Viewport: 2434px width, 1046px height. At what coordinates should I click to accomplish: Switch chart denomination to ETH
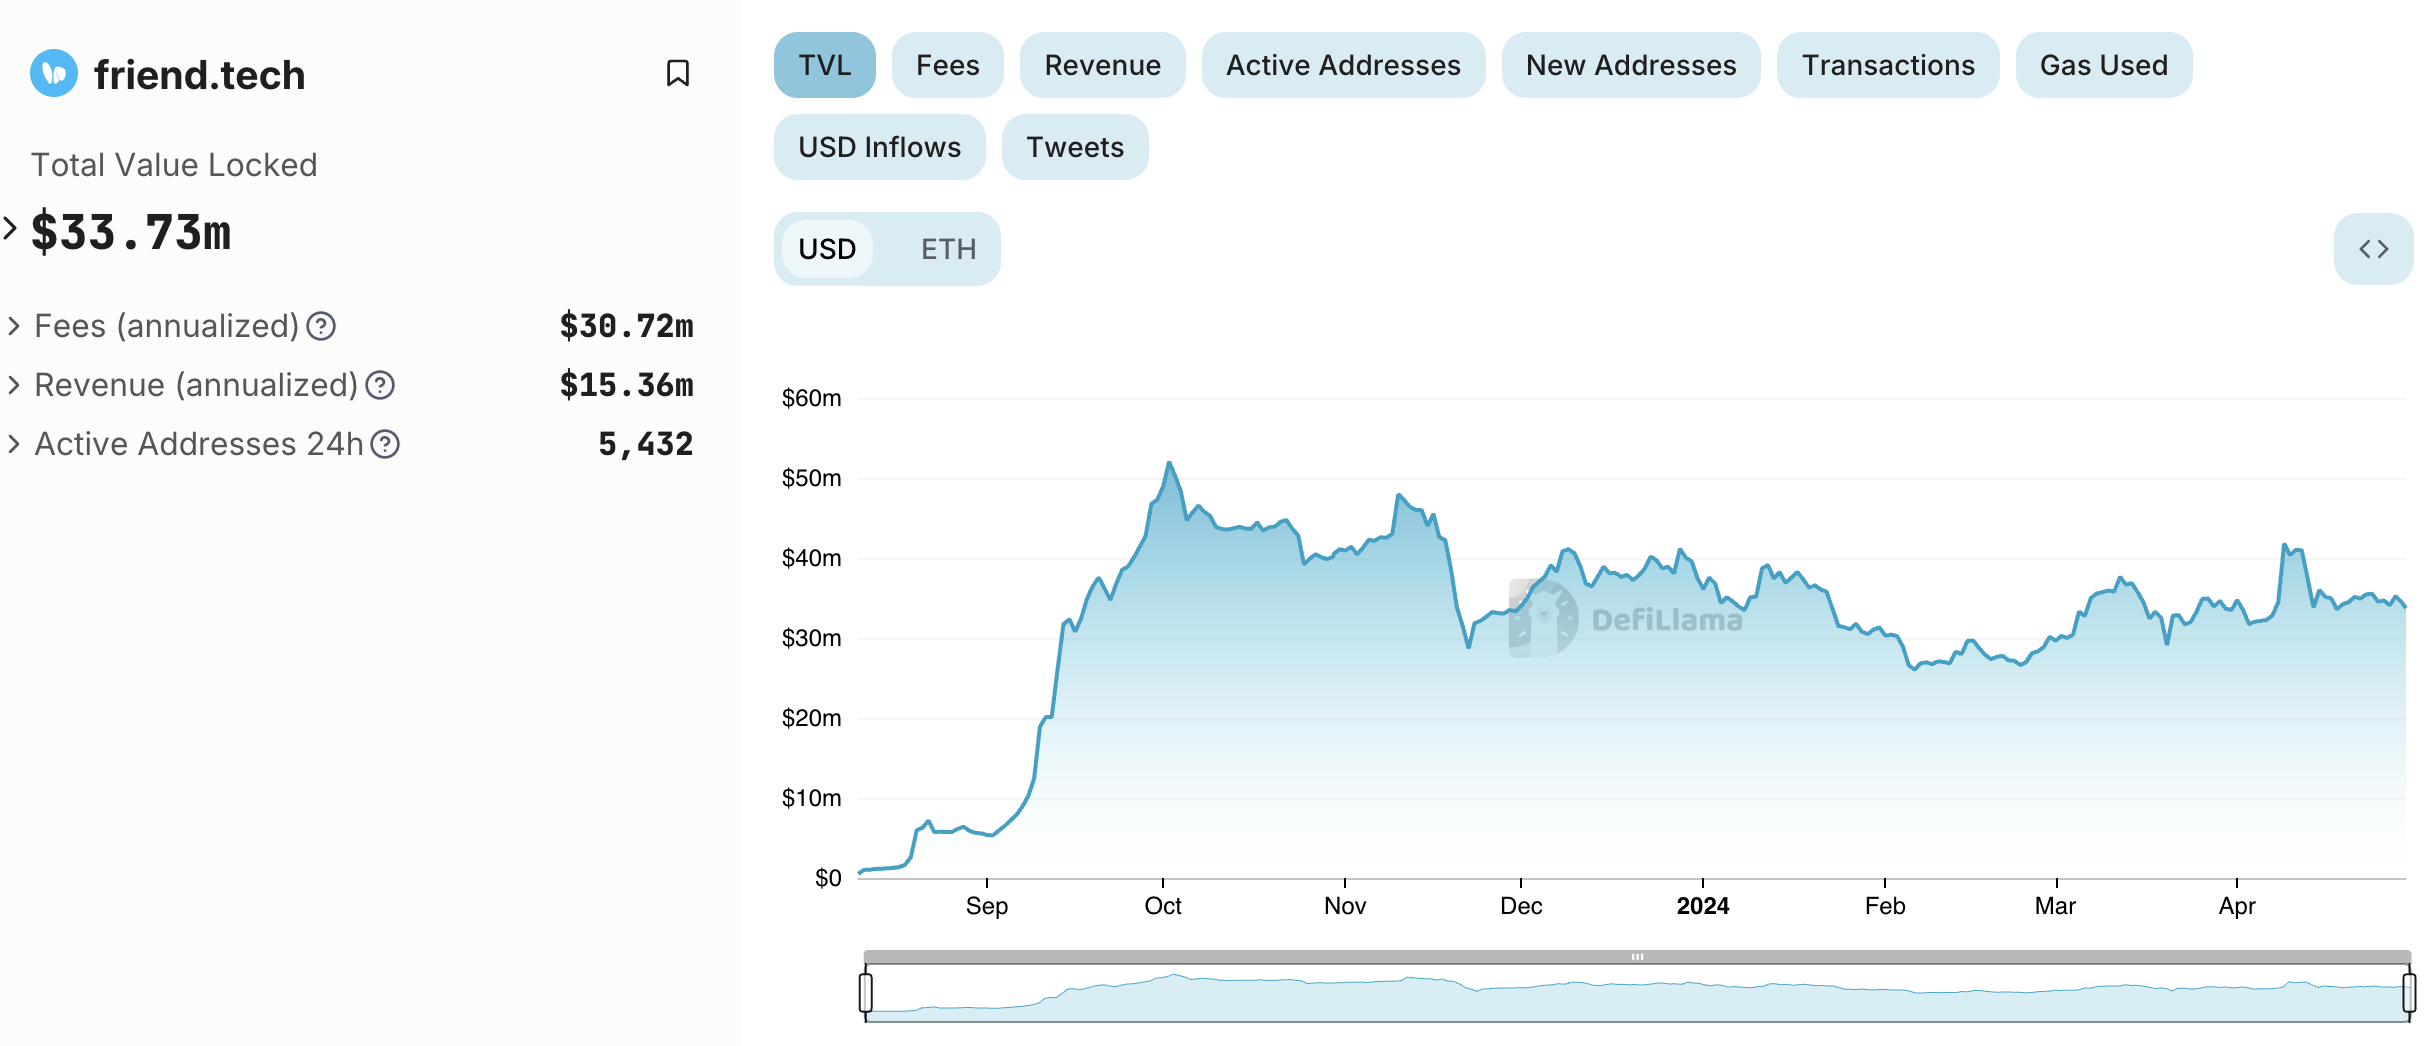948,249
